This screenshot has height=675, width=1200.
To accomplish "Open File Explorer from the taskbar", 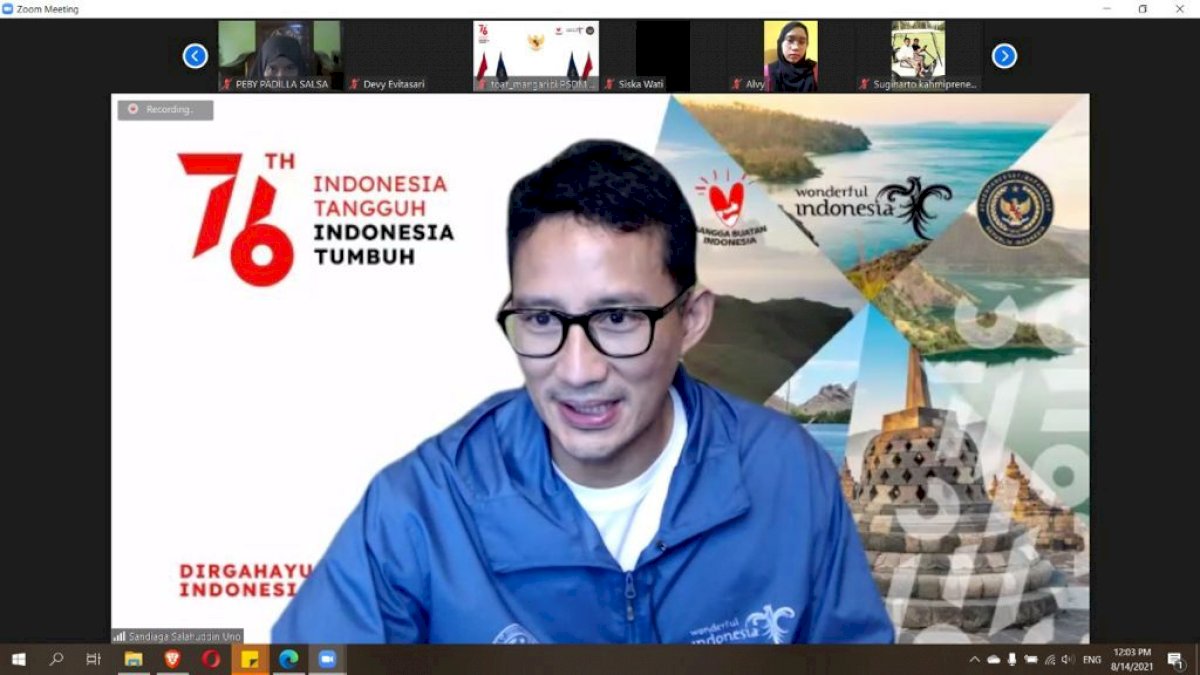I will pos(135,660).
